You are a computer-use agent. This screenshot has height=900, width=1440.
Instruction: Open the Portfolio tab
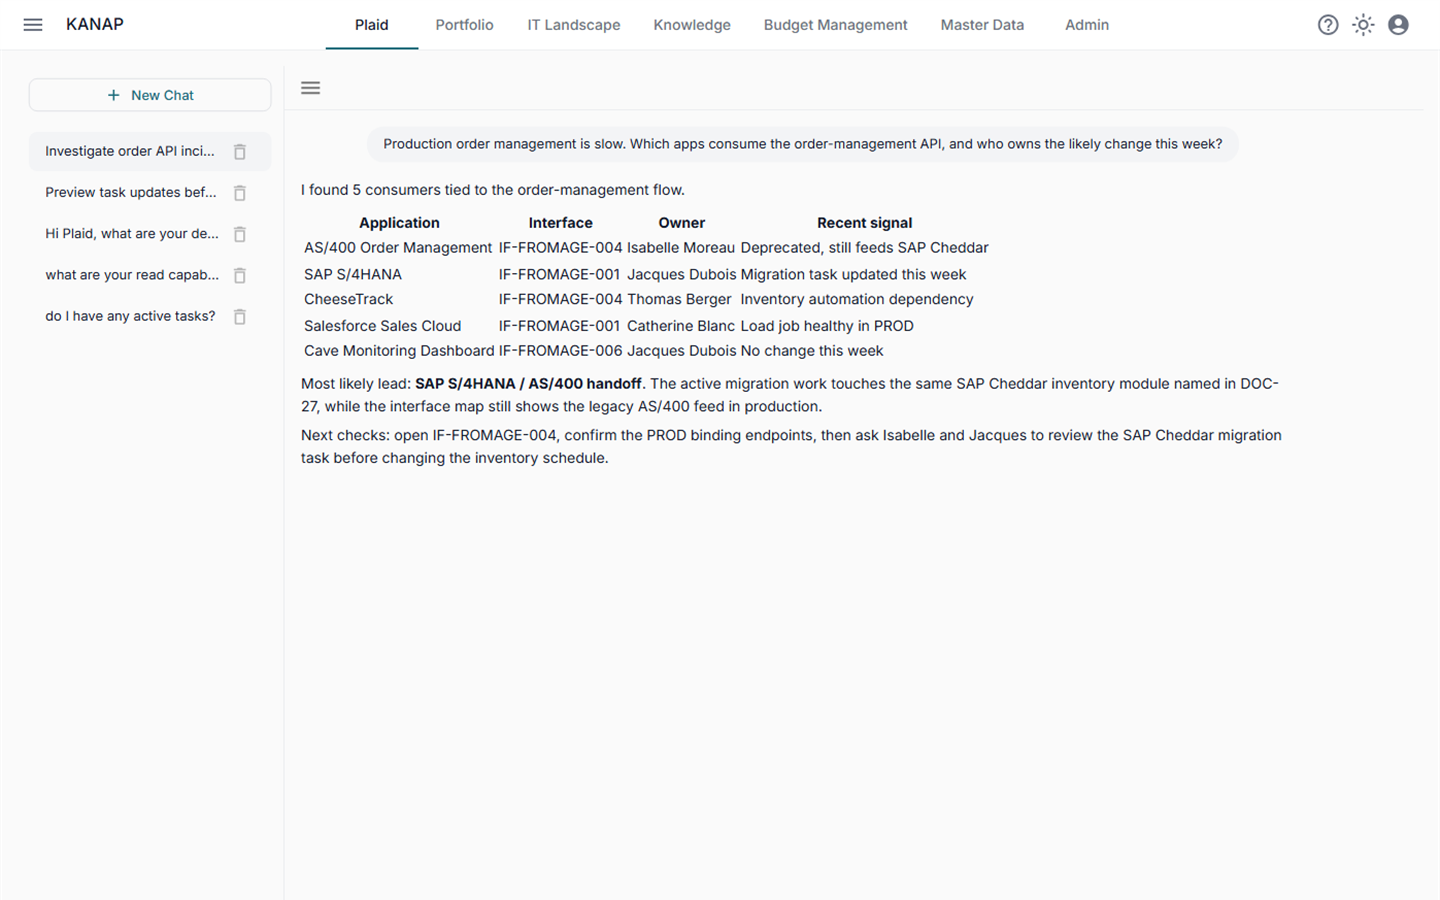[464, 25]
